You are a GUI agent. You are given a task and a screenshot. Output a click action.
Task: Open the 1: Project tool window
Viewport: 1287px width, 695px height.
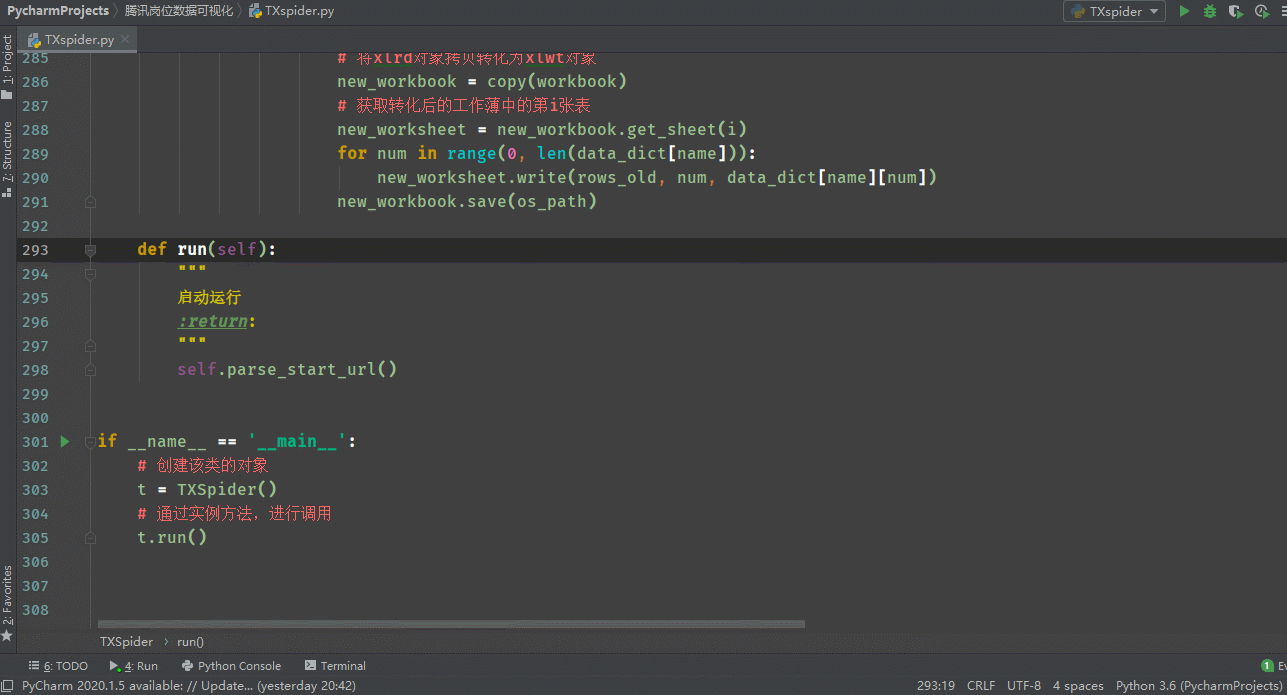[8, 66]
